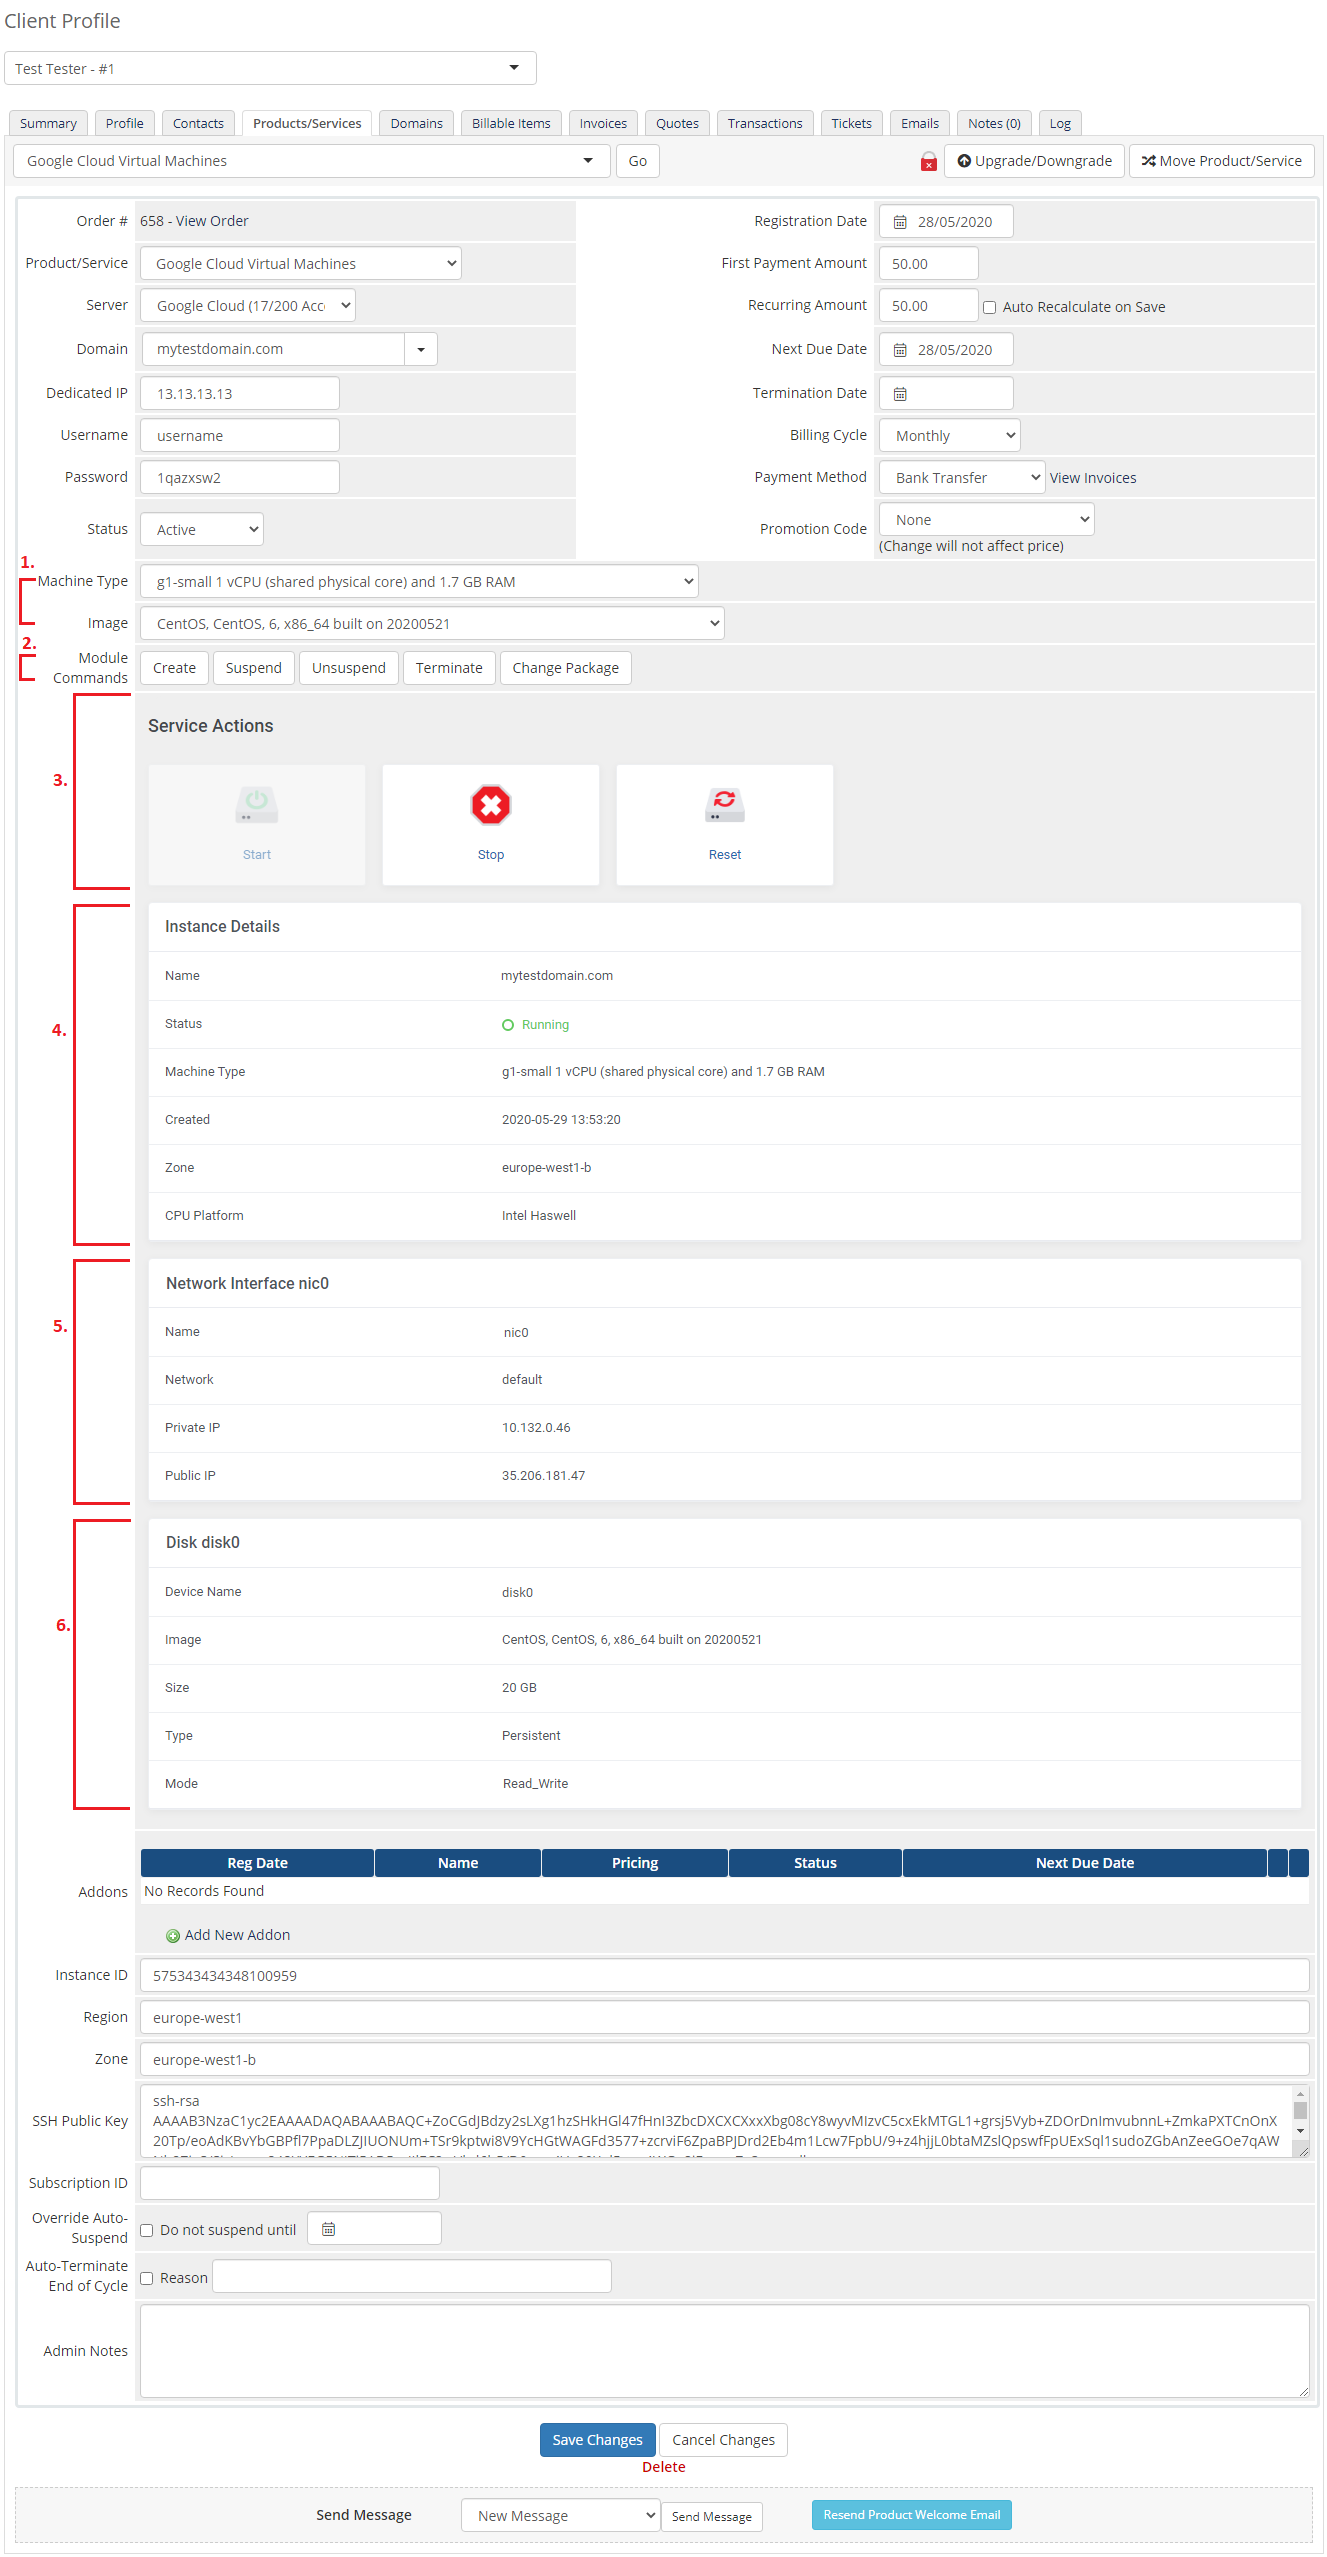The image size is (1327, 2557).
Task: Open the Invoices tab
Action: [x=603, y=123]
